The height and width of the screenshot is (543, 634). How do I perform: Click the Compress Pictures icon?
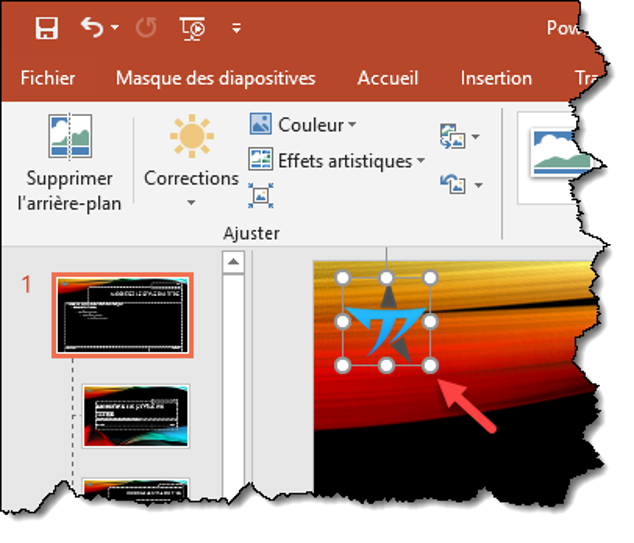(x=261, y=195)
